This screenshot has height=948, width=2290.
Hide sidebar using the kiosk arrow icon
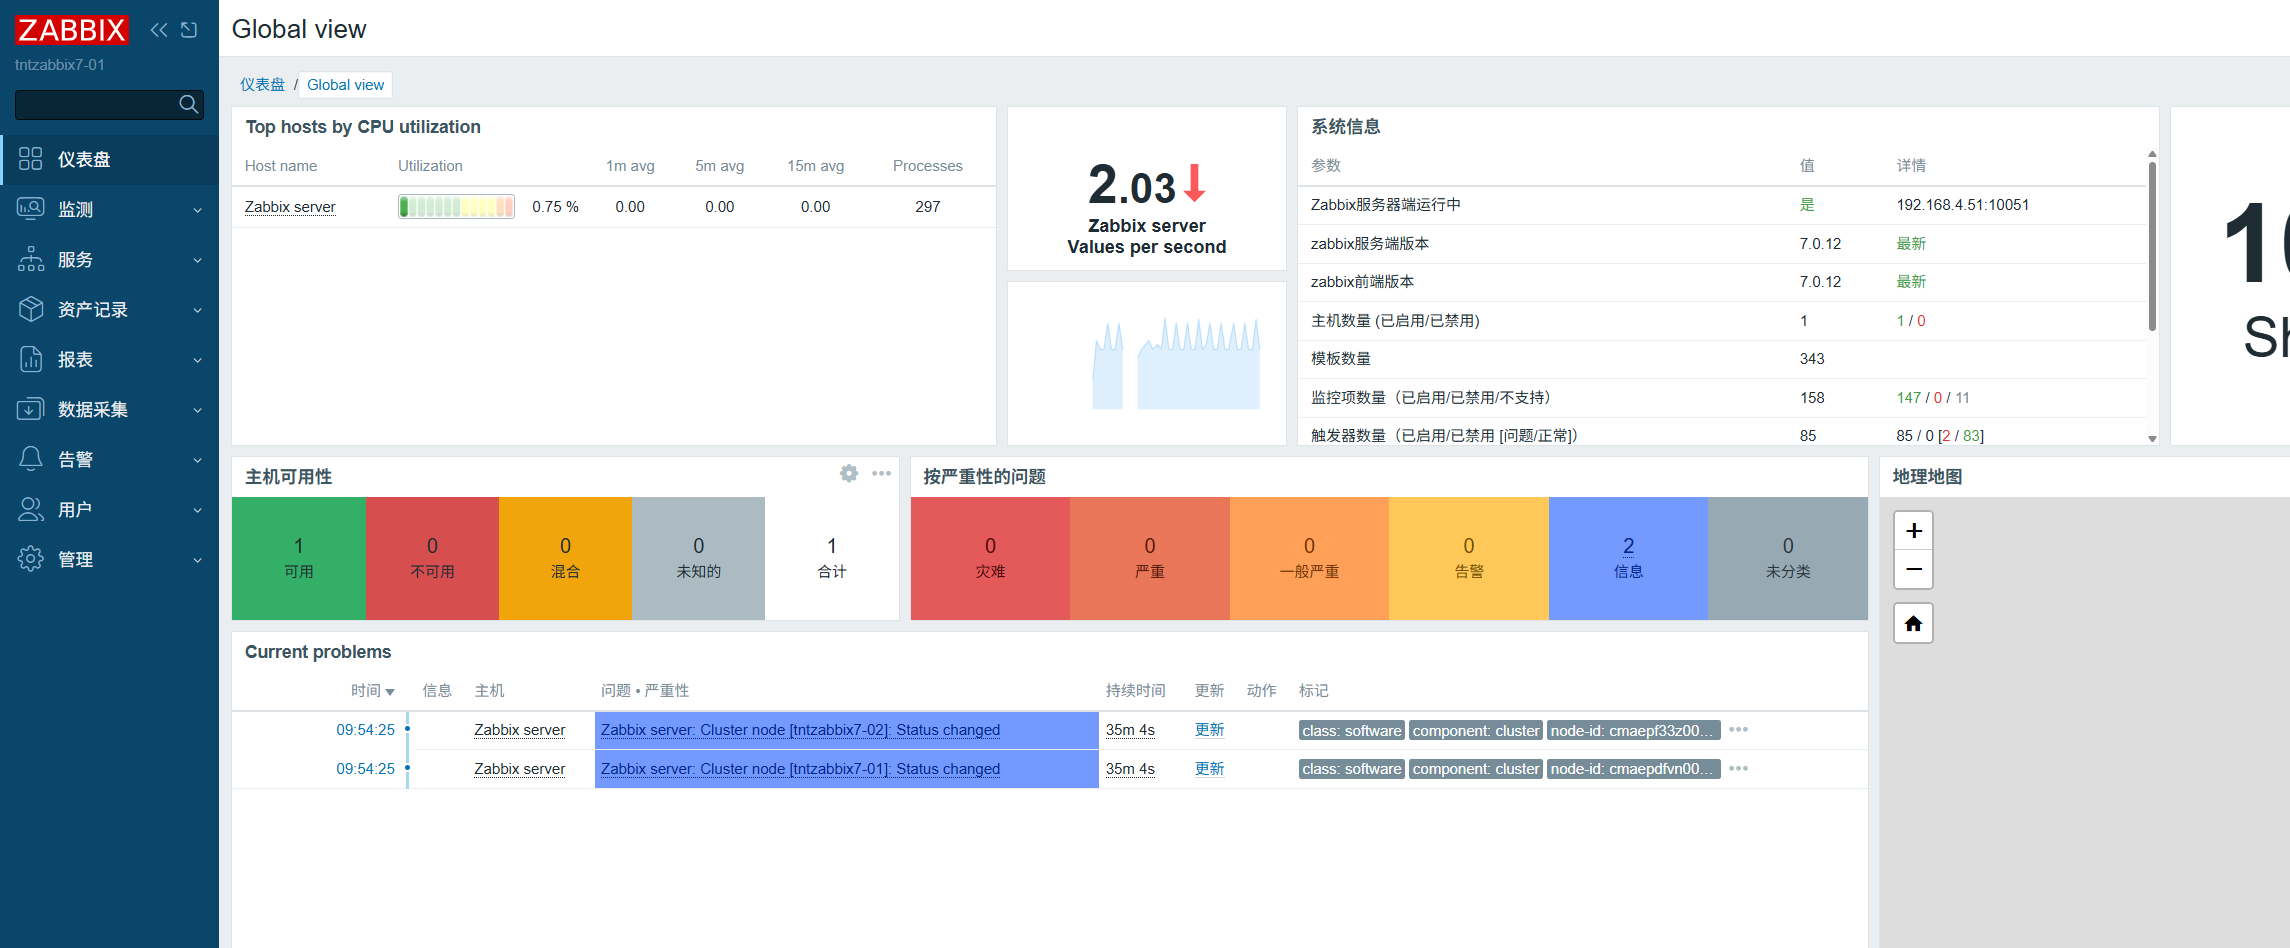[189, 30]
